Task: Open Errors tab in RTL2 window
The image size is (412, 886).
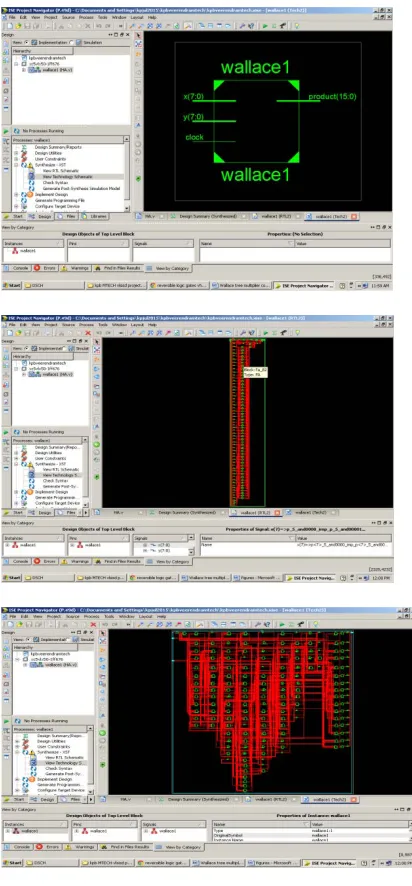Action: coord(45,561)
